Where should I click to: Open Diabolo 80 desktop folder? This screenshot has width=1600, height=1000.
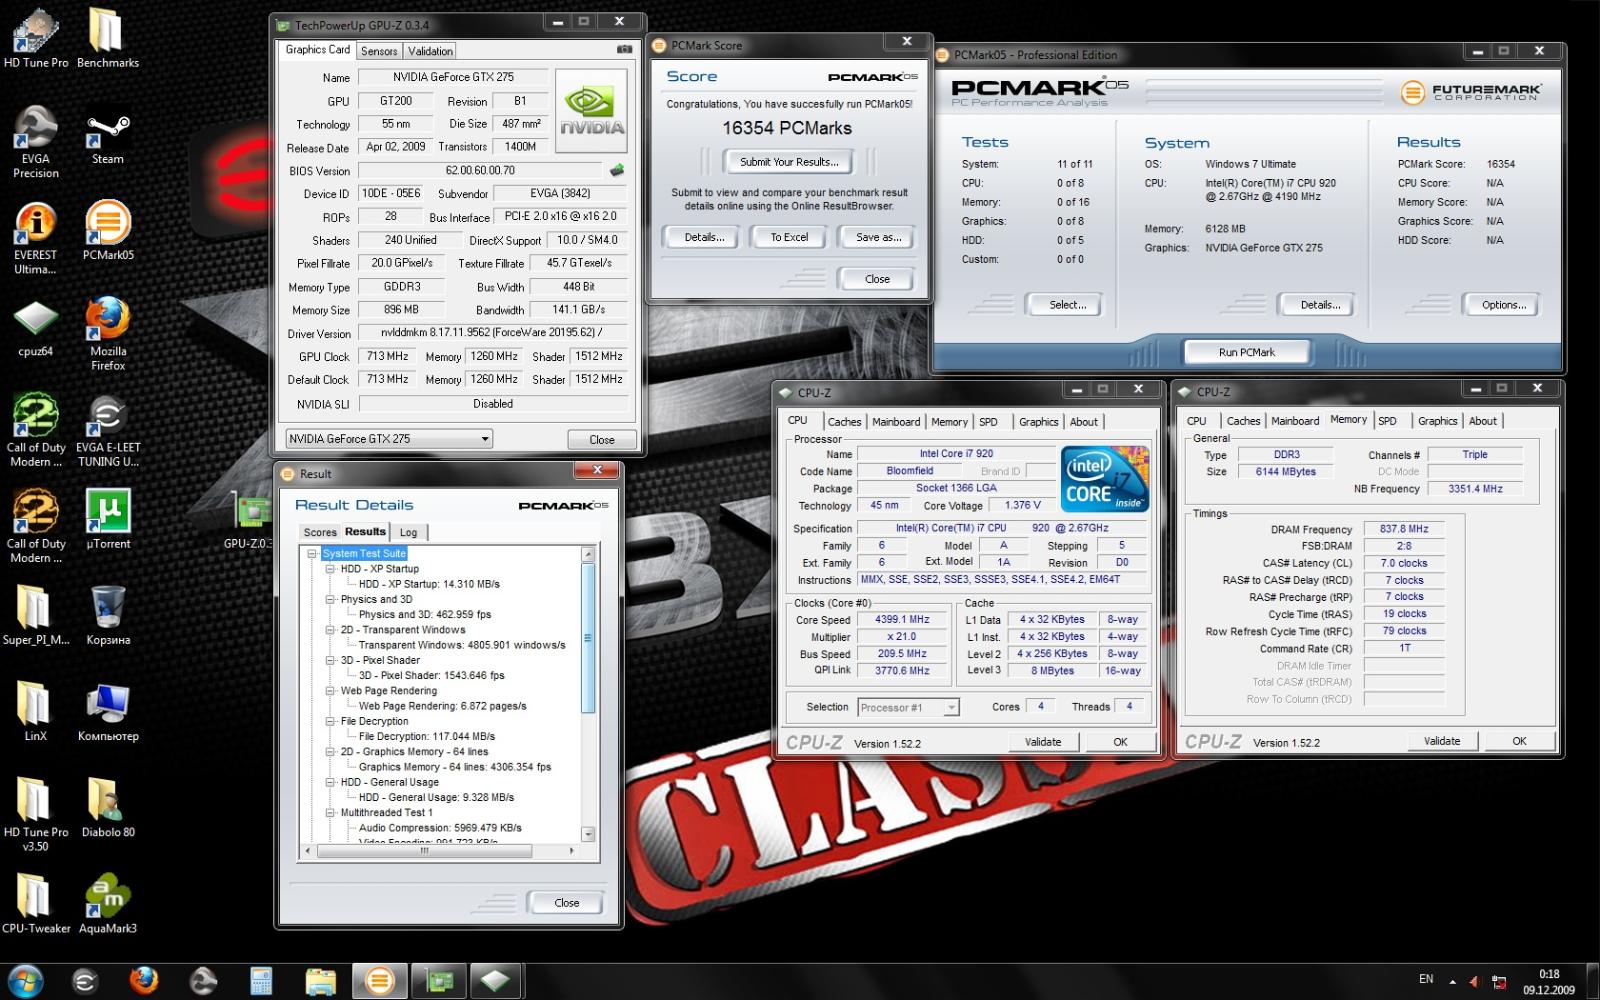pos(108,806)
